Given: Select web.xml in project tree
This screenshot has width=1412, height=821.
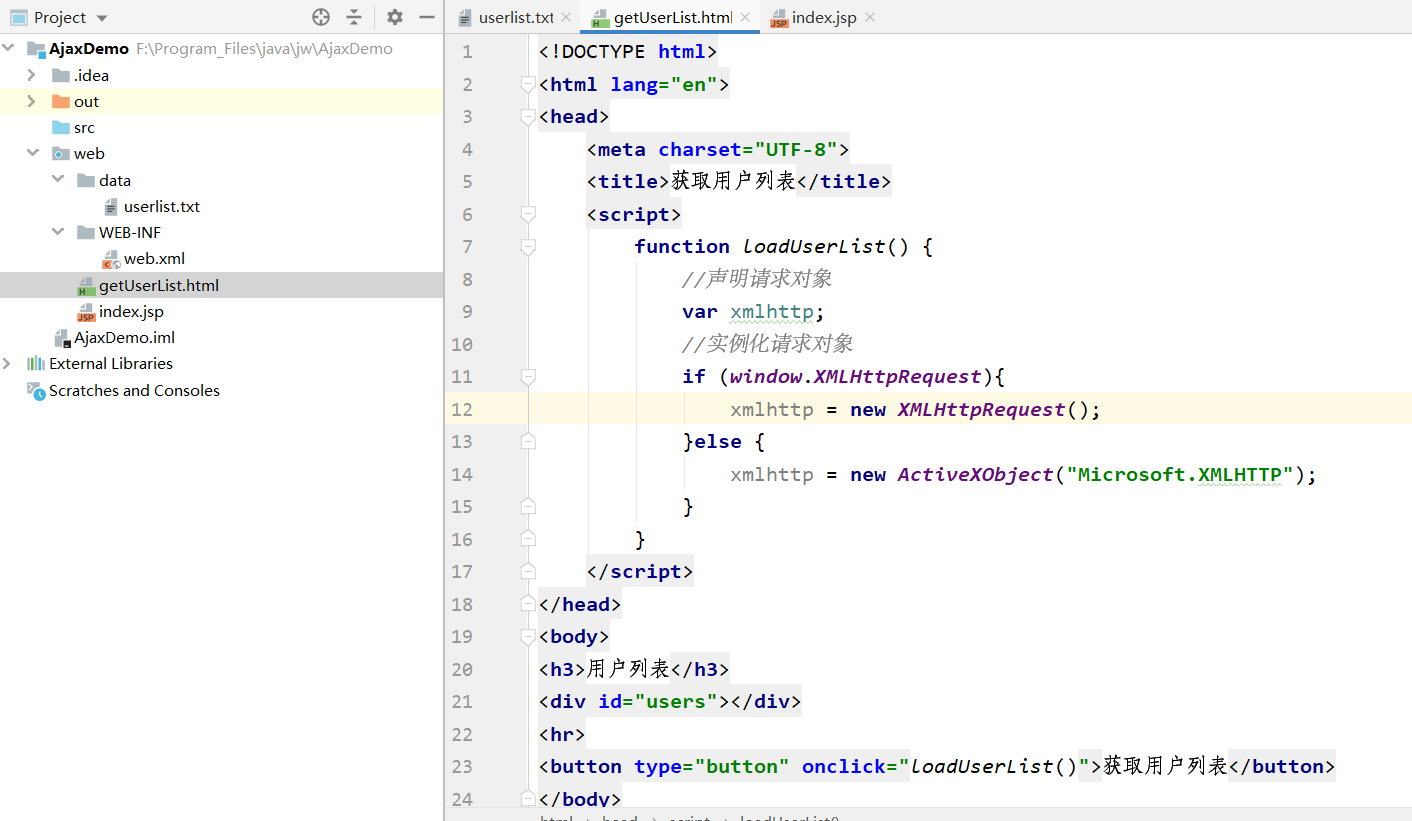Looking at the screenshot, I should (x=154, y=258).
